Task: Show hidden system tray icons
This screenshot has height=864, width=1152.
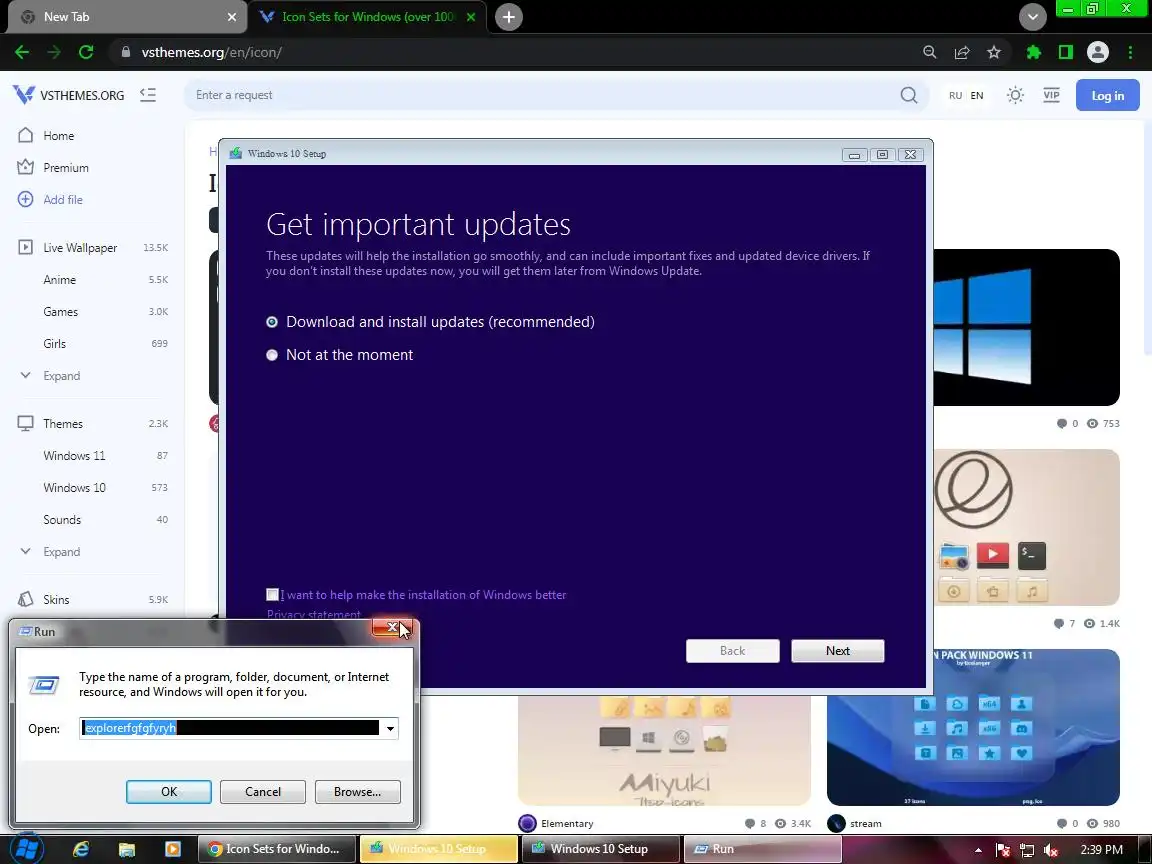Action: pos(979,849)
